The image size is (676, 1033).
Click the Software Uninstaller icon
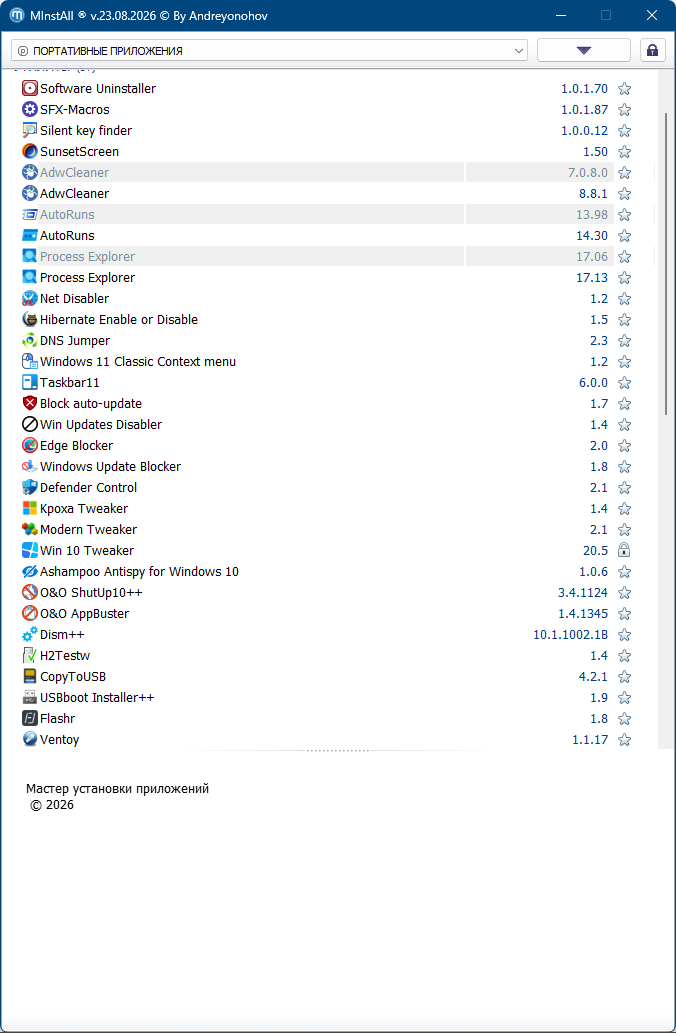30,88
